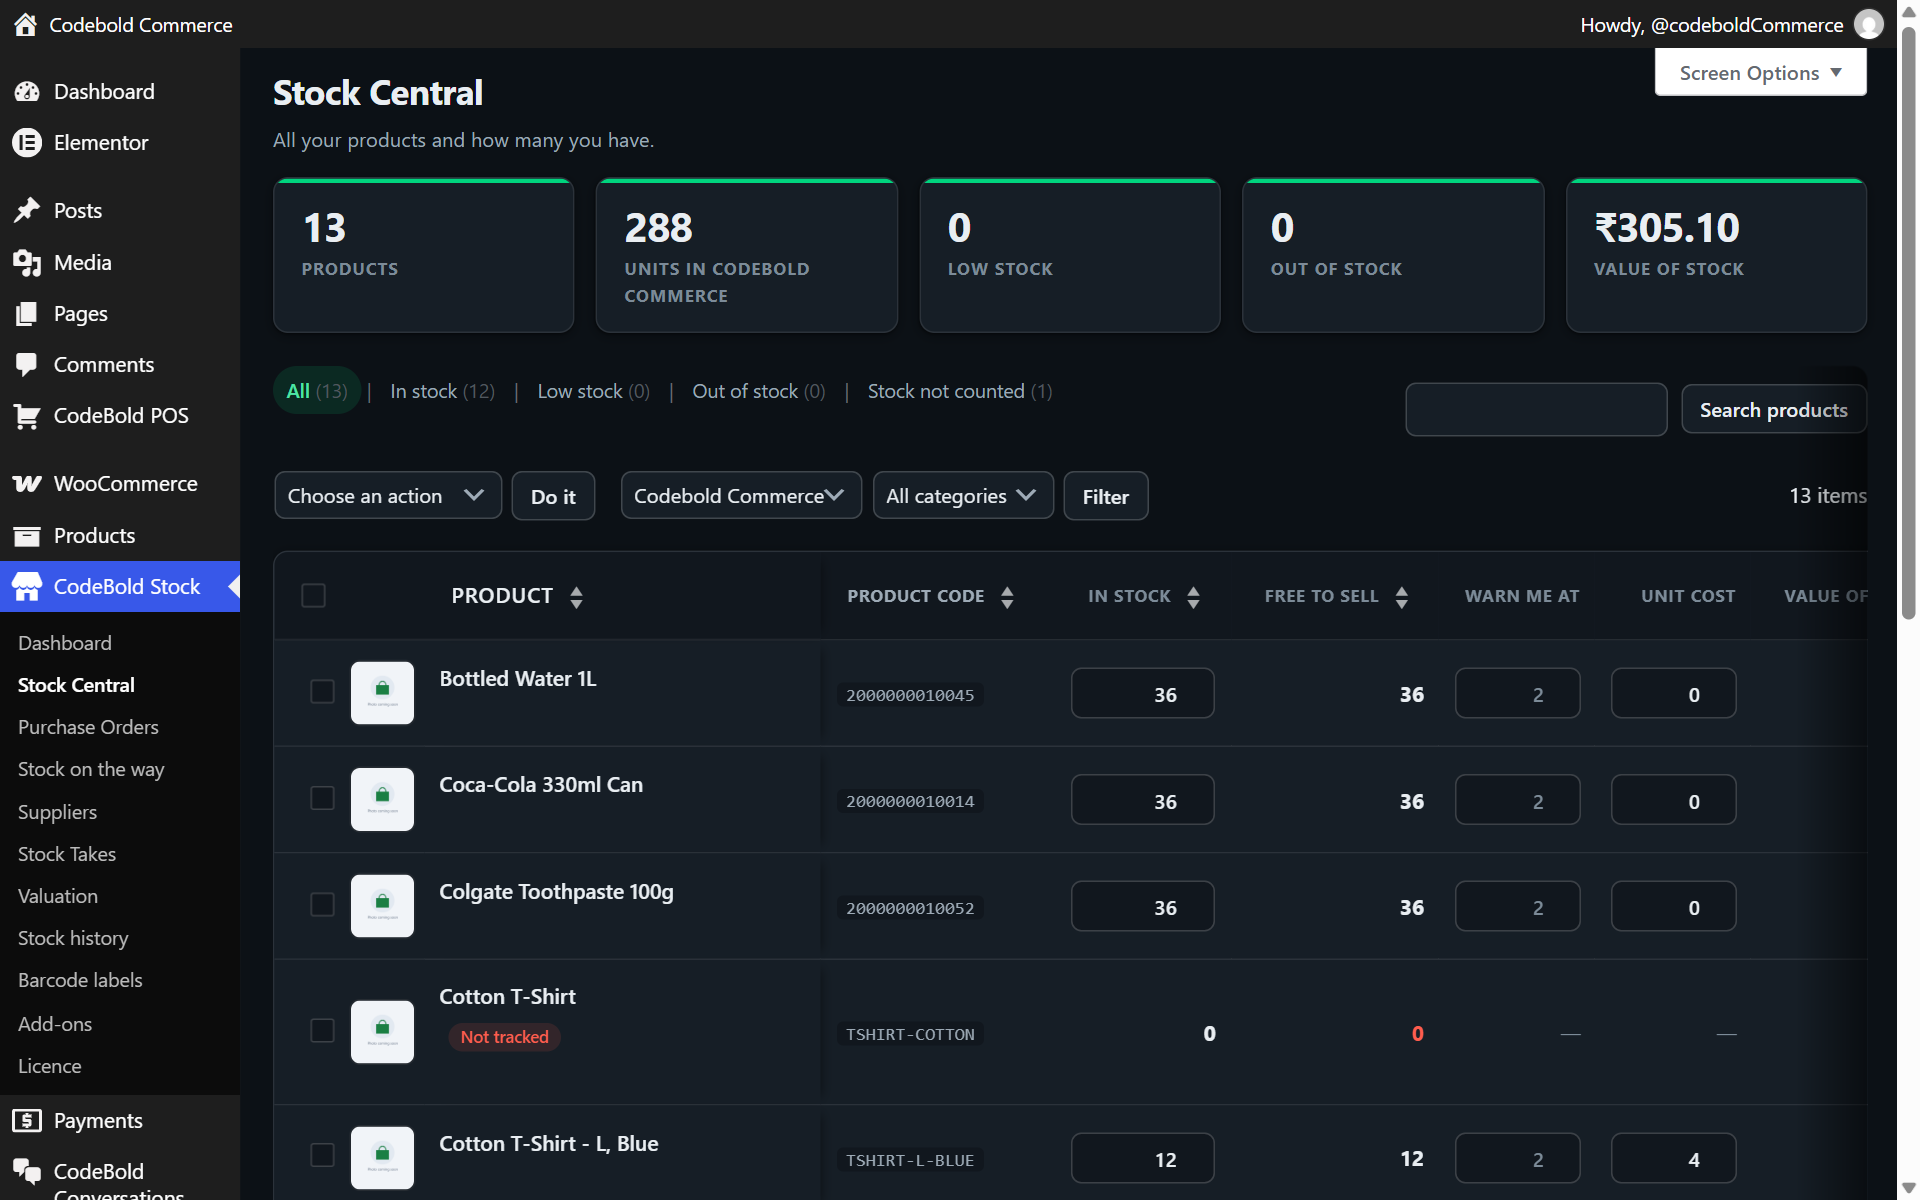This screenshot has height=1200, width=1920.
Task: Click the Media library icon
Action: [27, 262]
